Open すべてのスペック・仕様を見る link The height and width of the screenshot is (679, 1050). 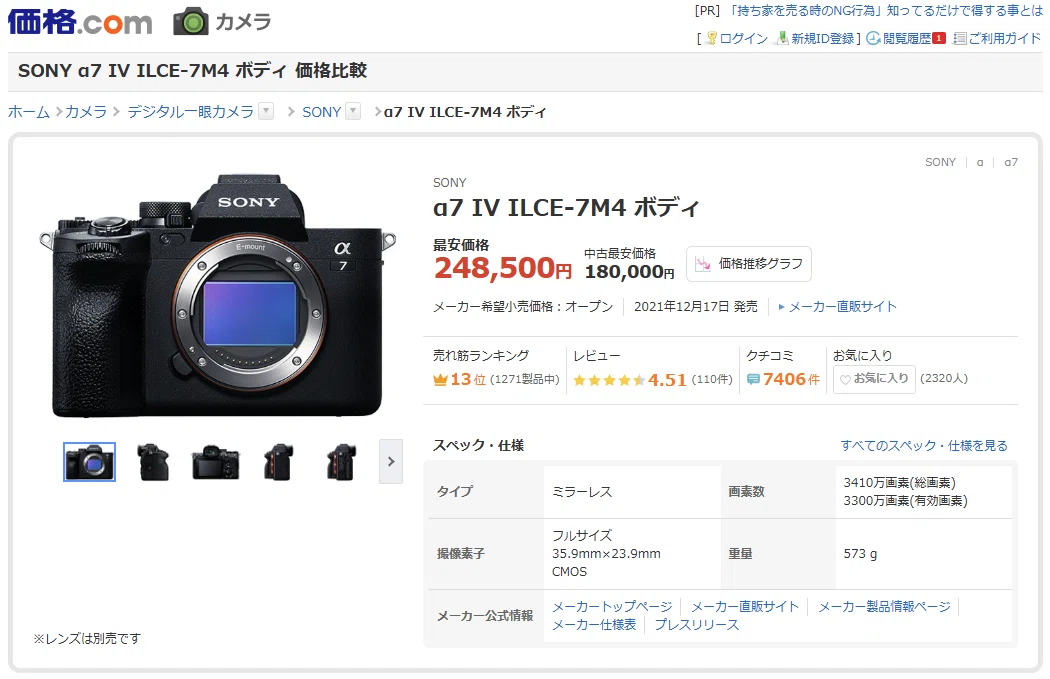[x=924, y=446]
